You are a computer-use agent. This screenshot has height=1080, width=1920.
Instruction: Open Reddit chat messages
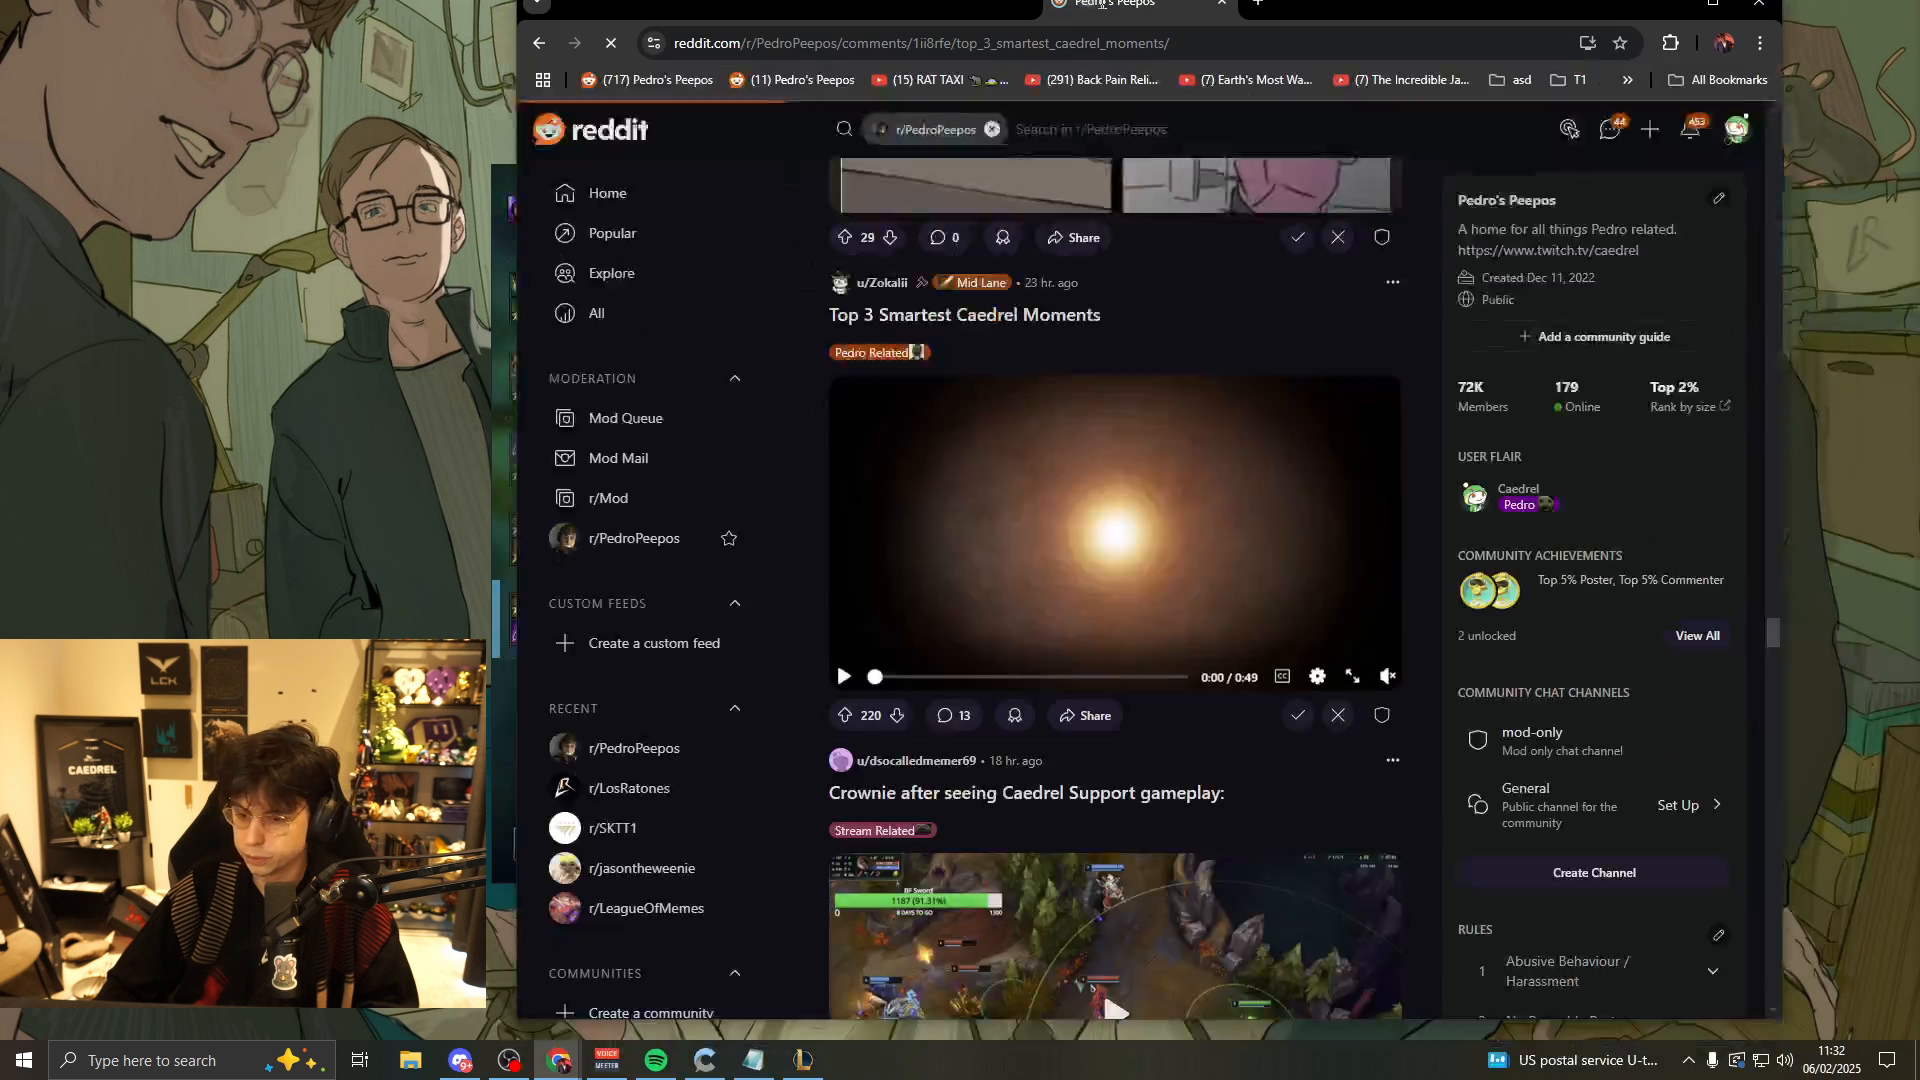(x=1610, y=129)
